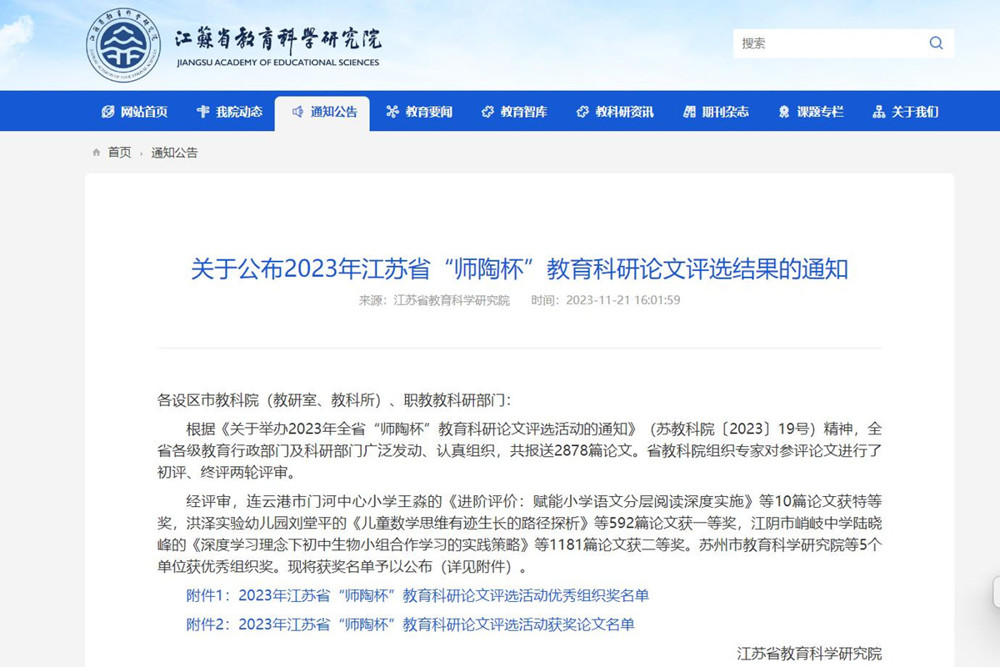This screenshot has width=1000, height=667.
Task: Click the 课题专栏 nav icon
Action: click(x=784, y=112)
